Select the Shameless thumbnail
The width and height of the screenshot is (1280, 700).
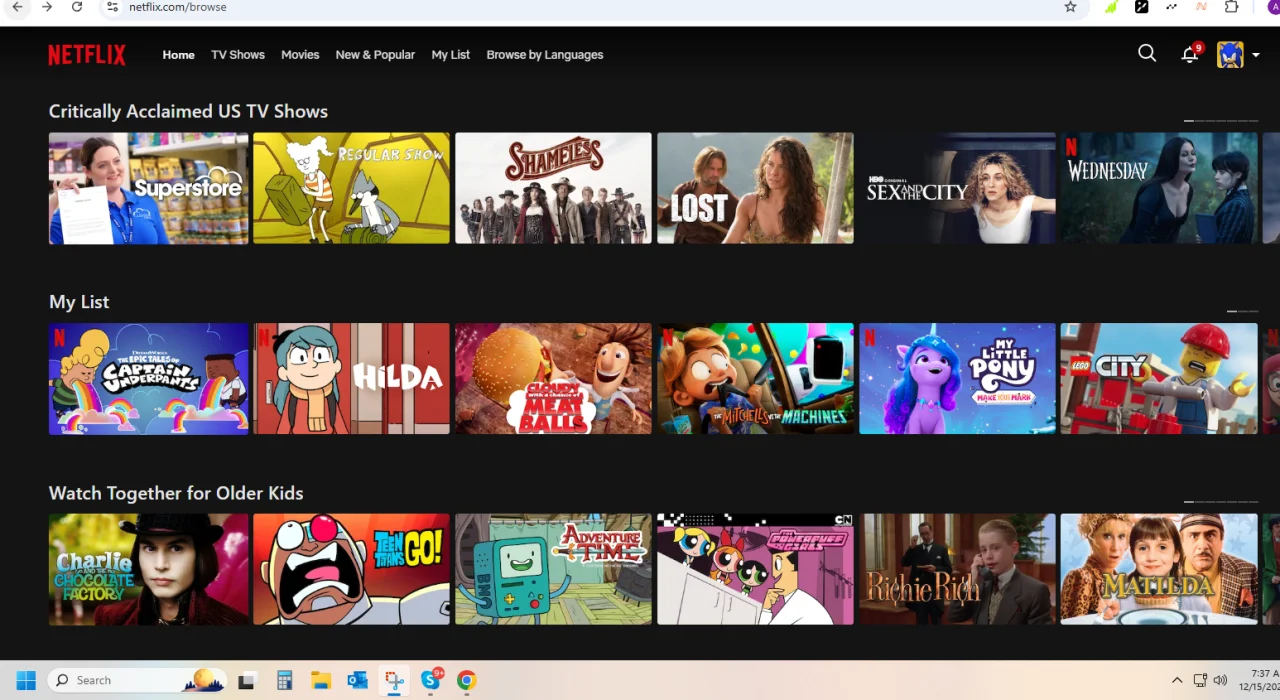pyautogui.click(x=553, y=188)
